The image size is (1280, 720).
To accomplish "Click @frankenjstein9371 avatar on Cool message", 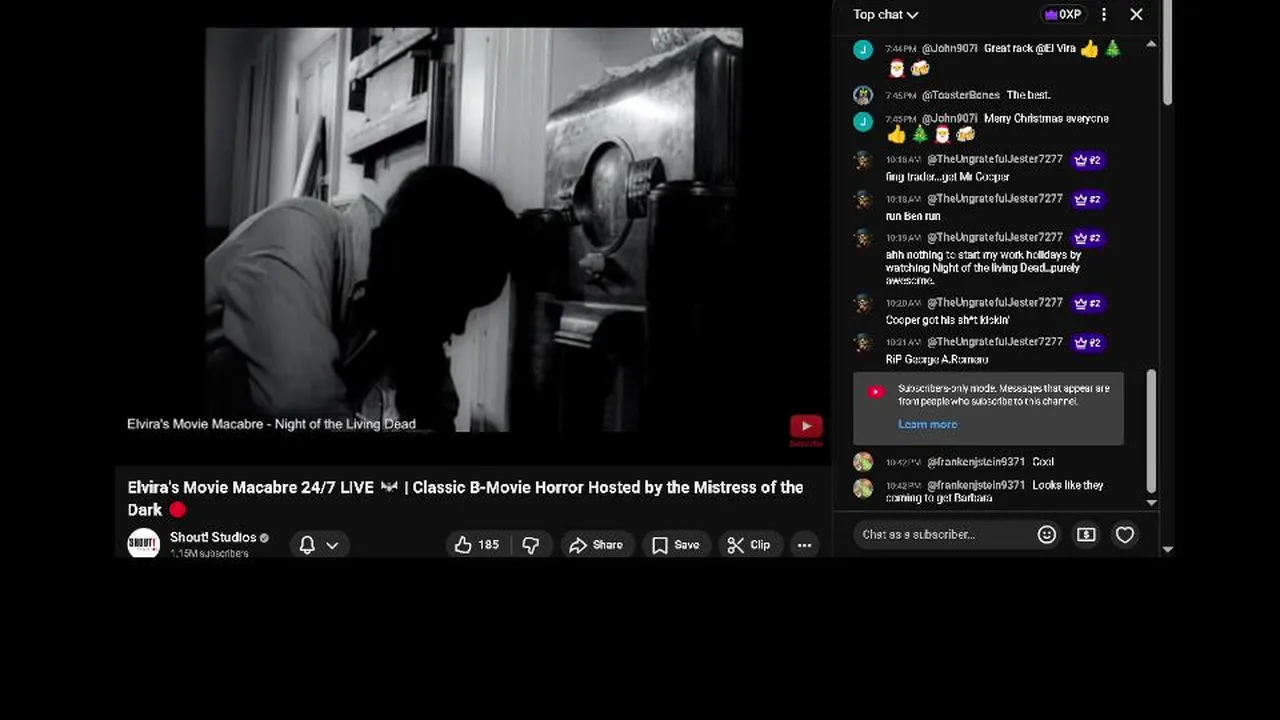I will click(863, 462).
